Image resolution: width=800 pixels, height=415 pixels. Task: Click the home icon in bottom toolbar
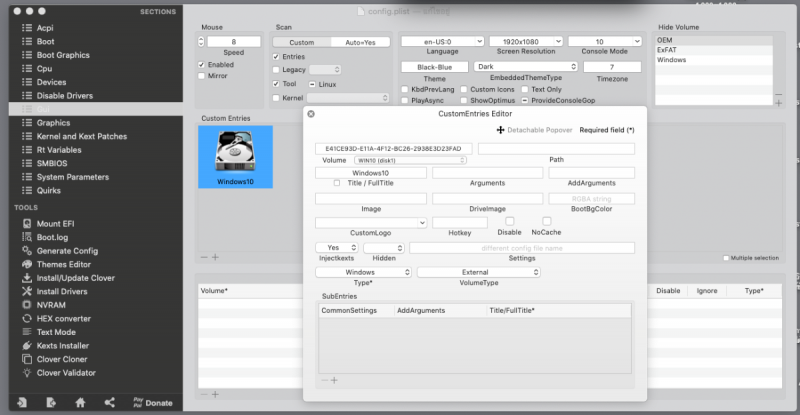point(80,403)
